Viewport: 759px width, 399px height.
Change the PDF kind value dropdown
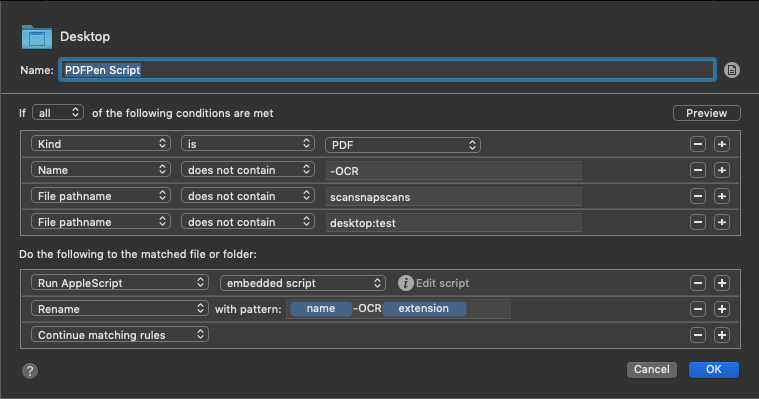[x=403, y=145]
